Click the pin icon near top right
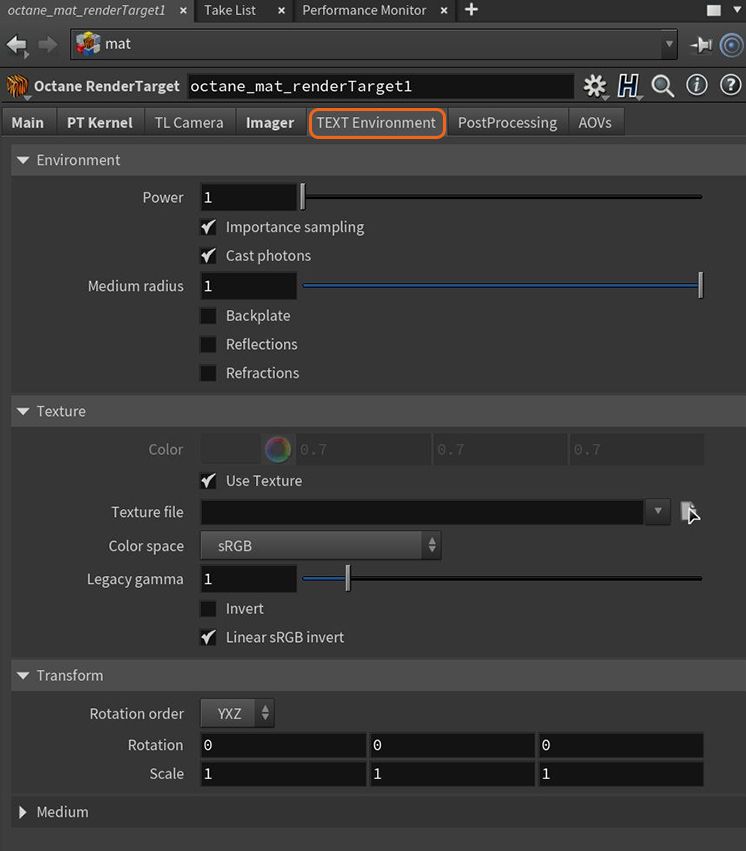Screen dimensions: 746x851 (703, 44)
